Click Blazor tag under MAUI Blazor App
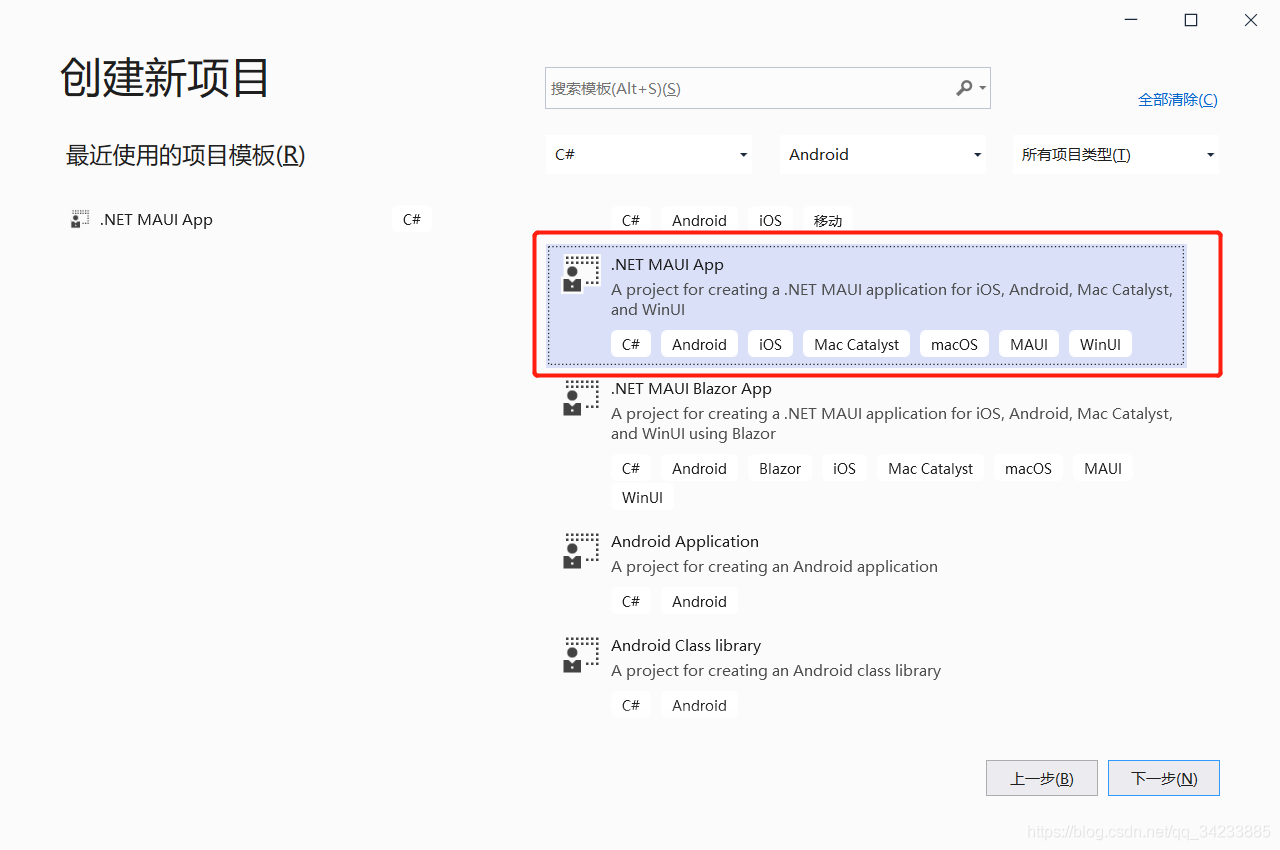This screenshot has width=1280, height=850. tap(780, 468)
